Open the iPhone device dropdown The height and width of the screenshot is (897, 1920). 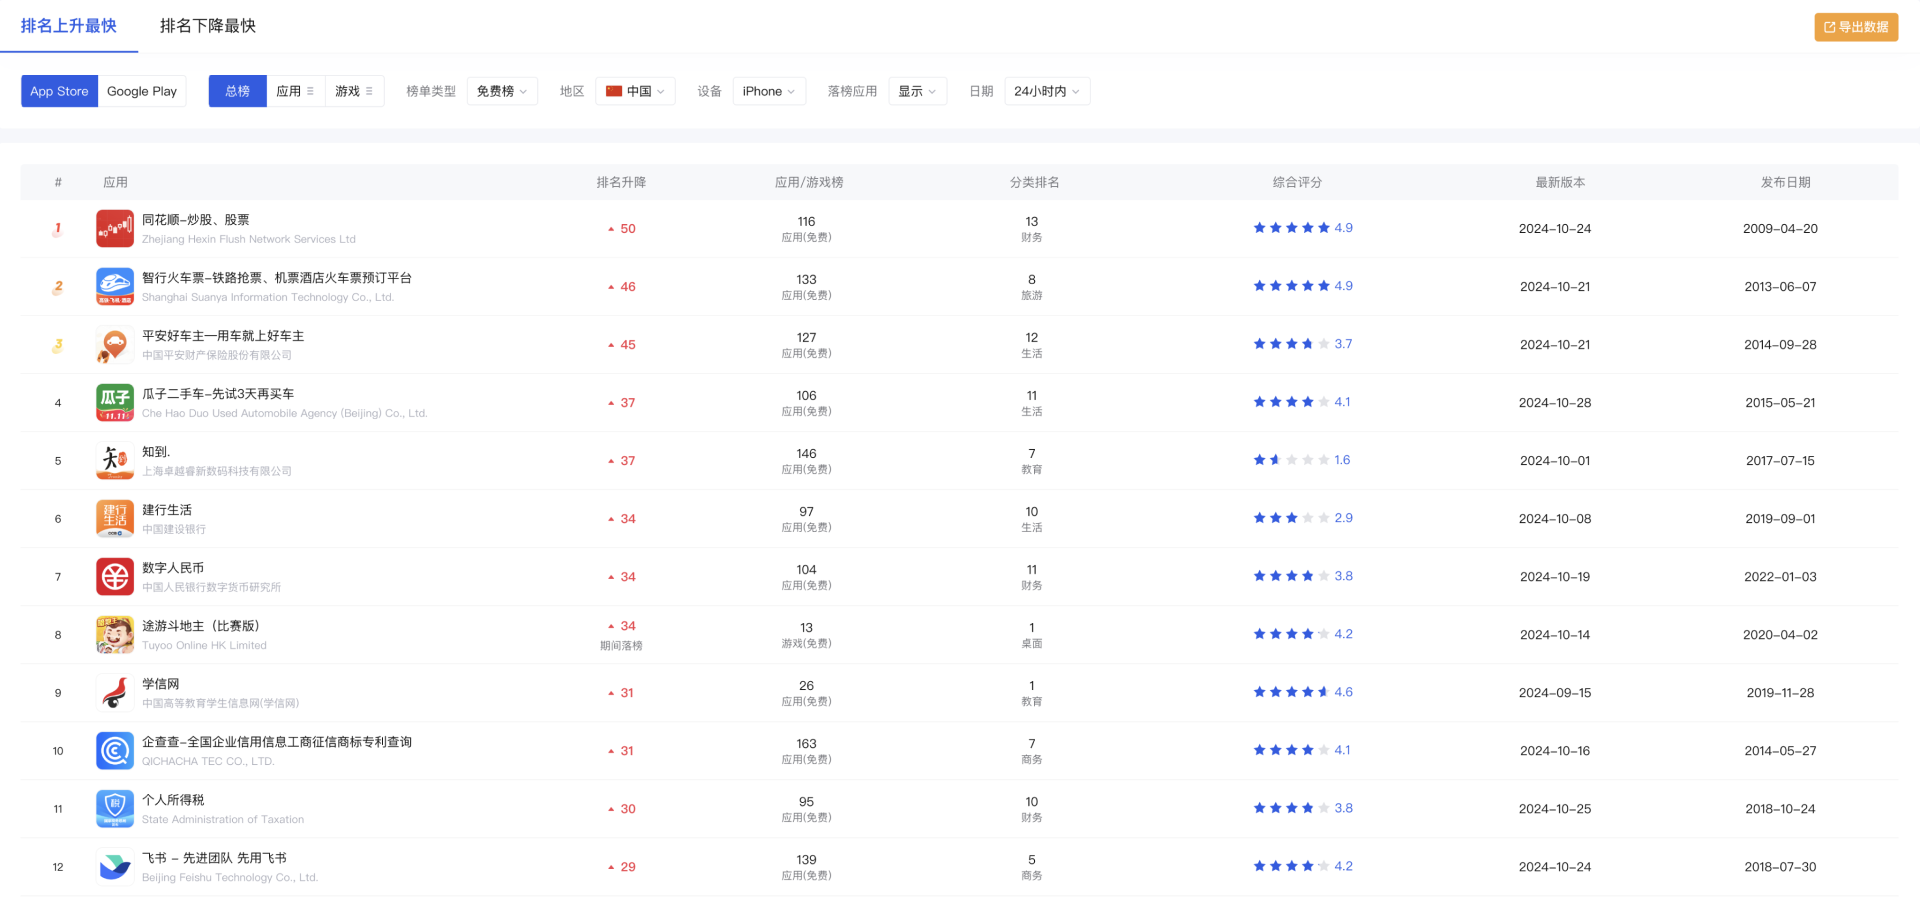coord(769,91)
